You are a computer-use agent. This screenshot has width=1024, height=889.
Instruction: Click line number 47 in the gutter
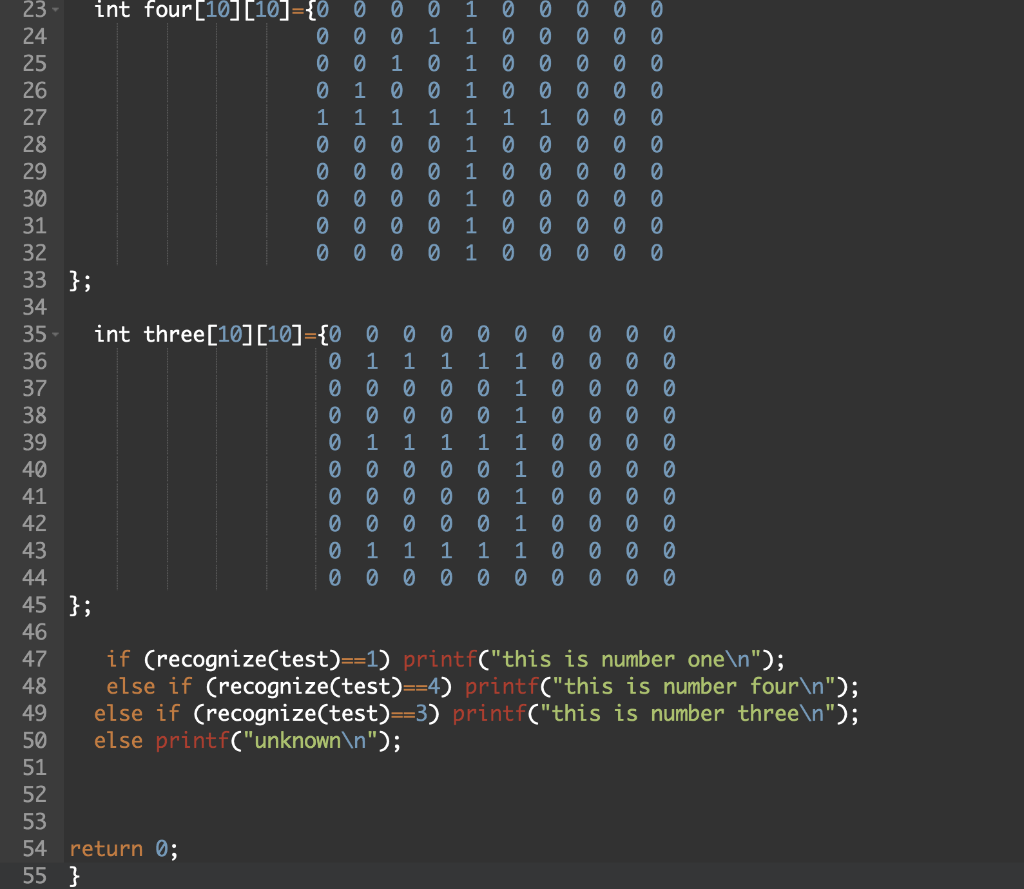coord(35,660)
